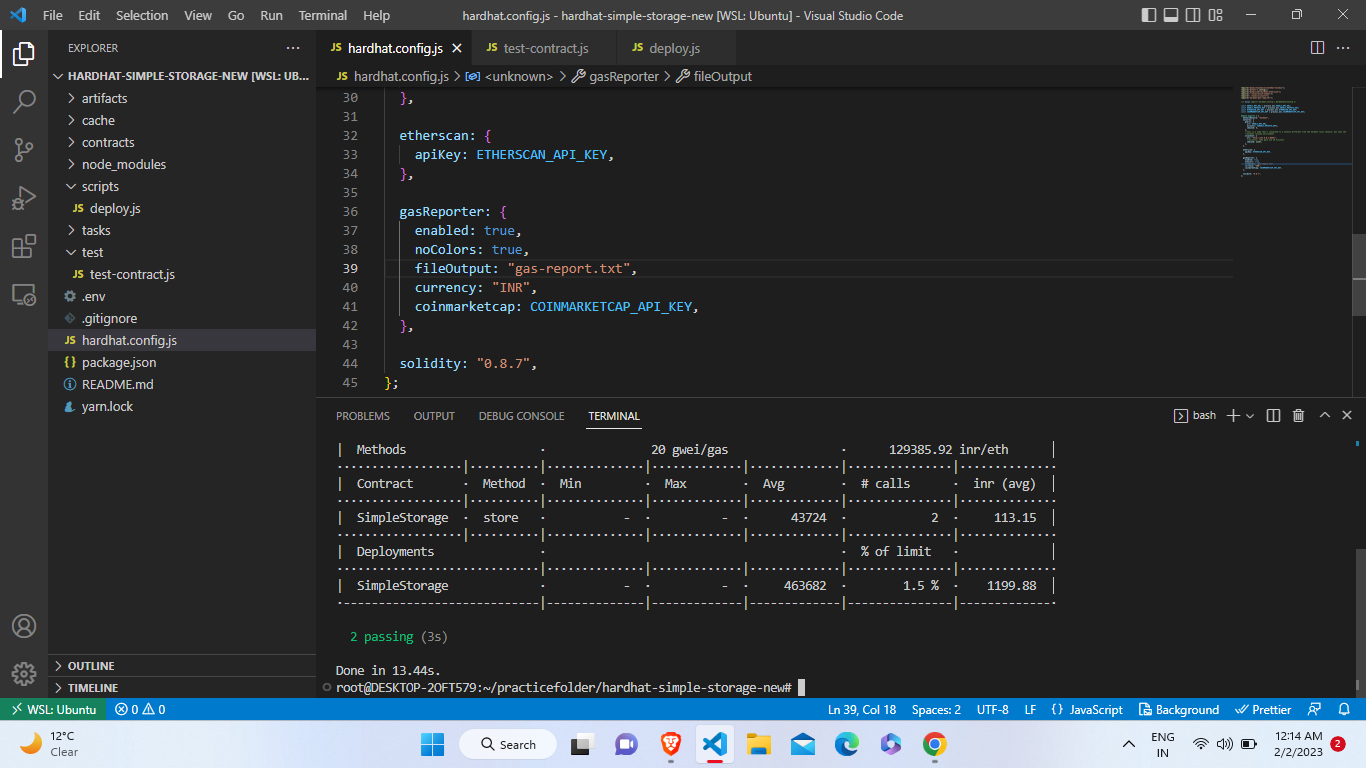Open the Accounts menu

pyautogui.click(x=24, y=626)
